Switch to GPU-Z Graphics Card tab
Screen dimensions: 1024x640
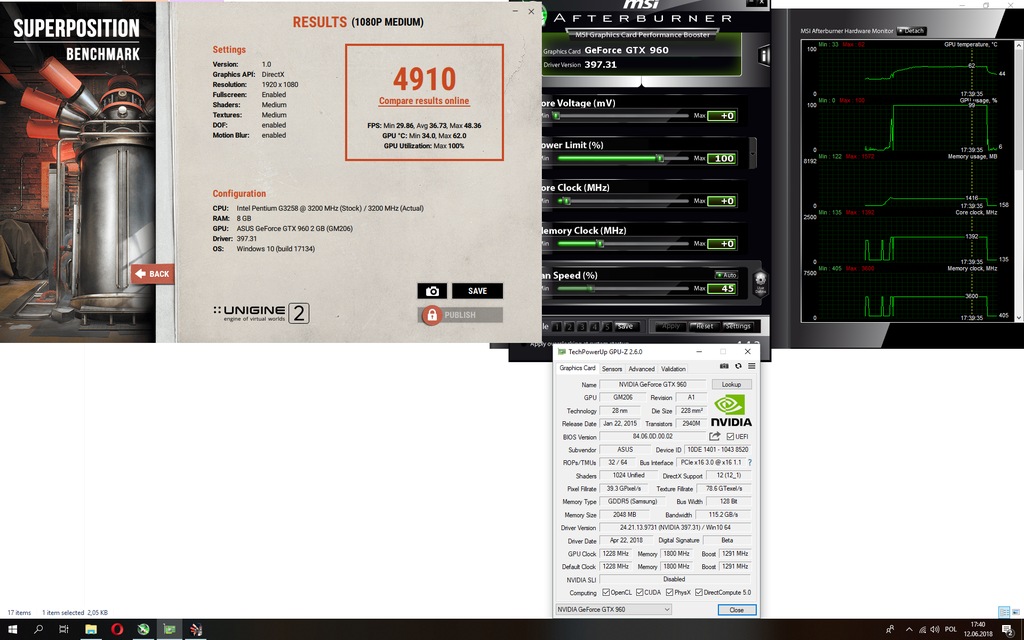coord(577,368)
